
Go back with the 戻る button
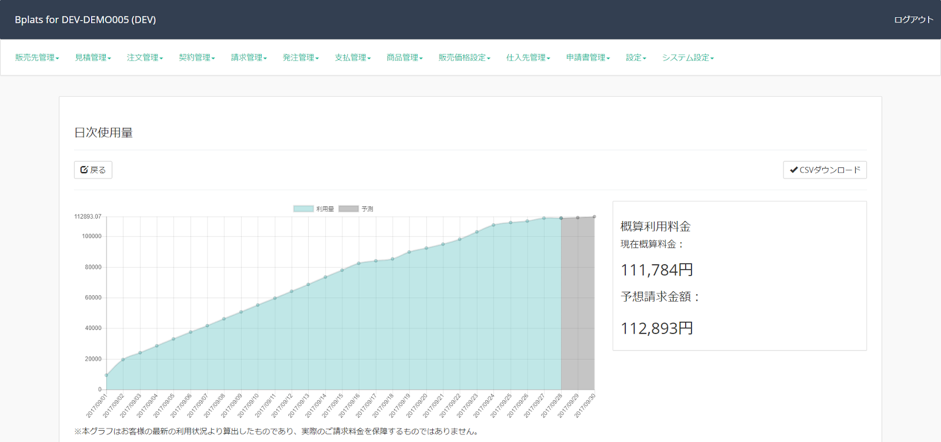(93, 170)
